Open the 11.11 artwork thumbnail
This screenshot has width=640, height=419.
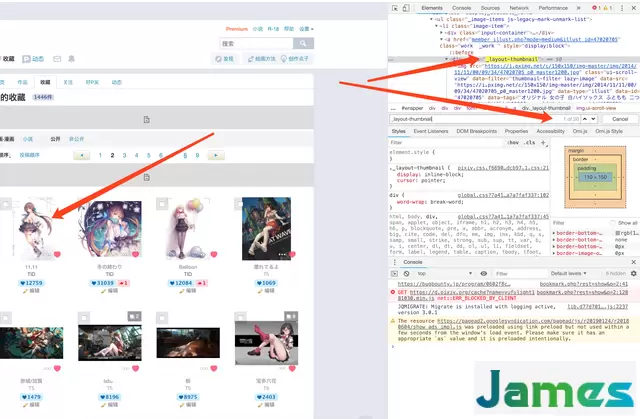(x=32, y=229)
